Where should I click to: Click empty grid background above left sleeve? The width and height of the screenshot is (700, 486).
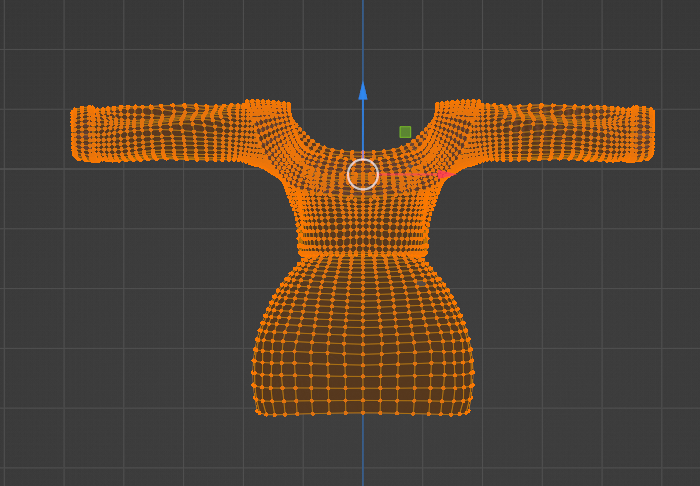(152, 54)
